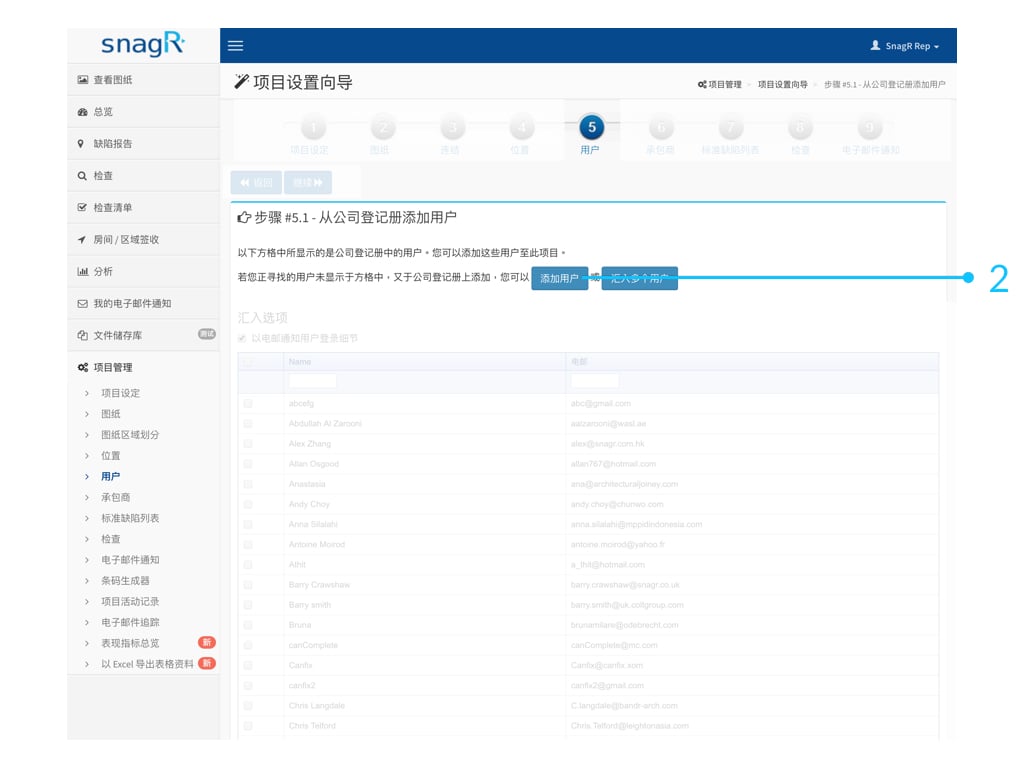Click wizard wand icon beside 项目设置向导

(x=242, y=82)
